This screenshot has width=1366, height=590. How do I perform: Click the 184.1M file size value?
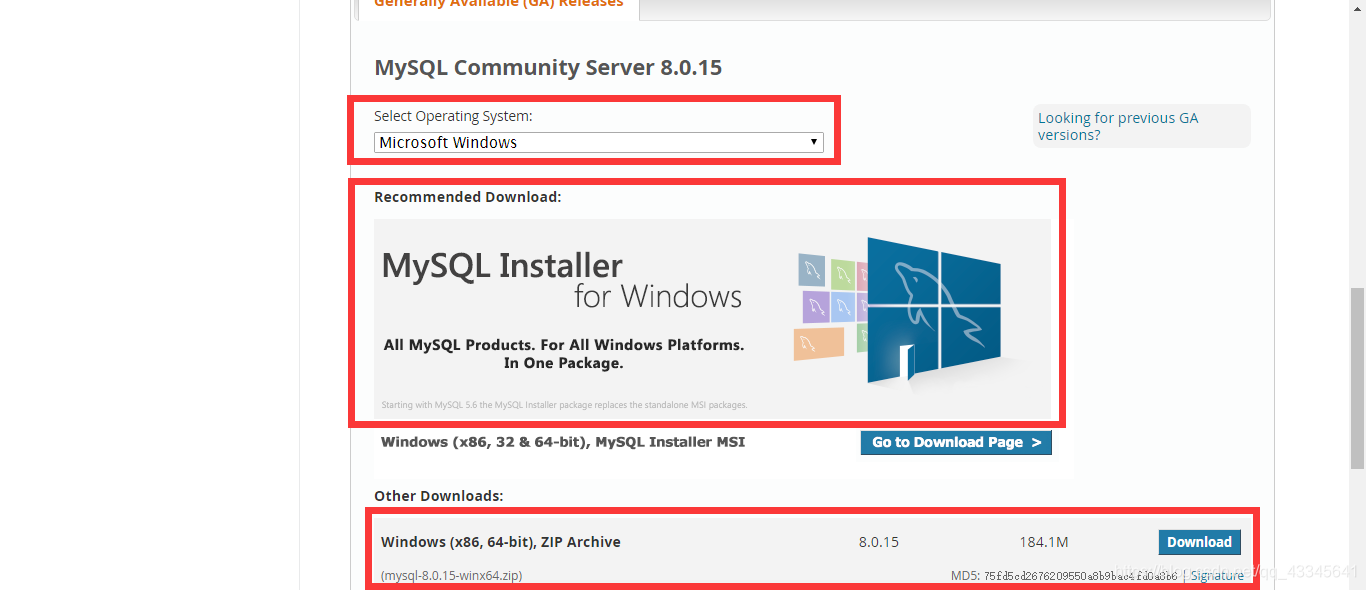pyautogui.click(x=1044, y=542)
